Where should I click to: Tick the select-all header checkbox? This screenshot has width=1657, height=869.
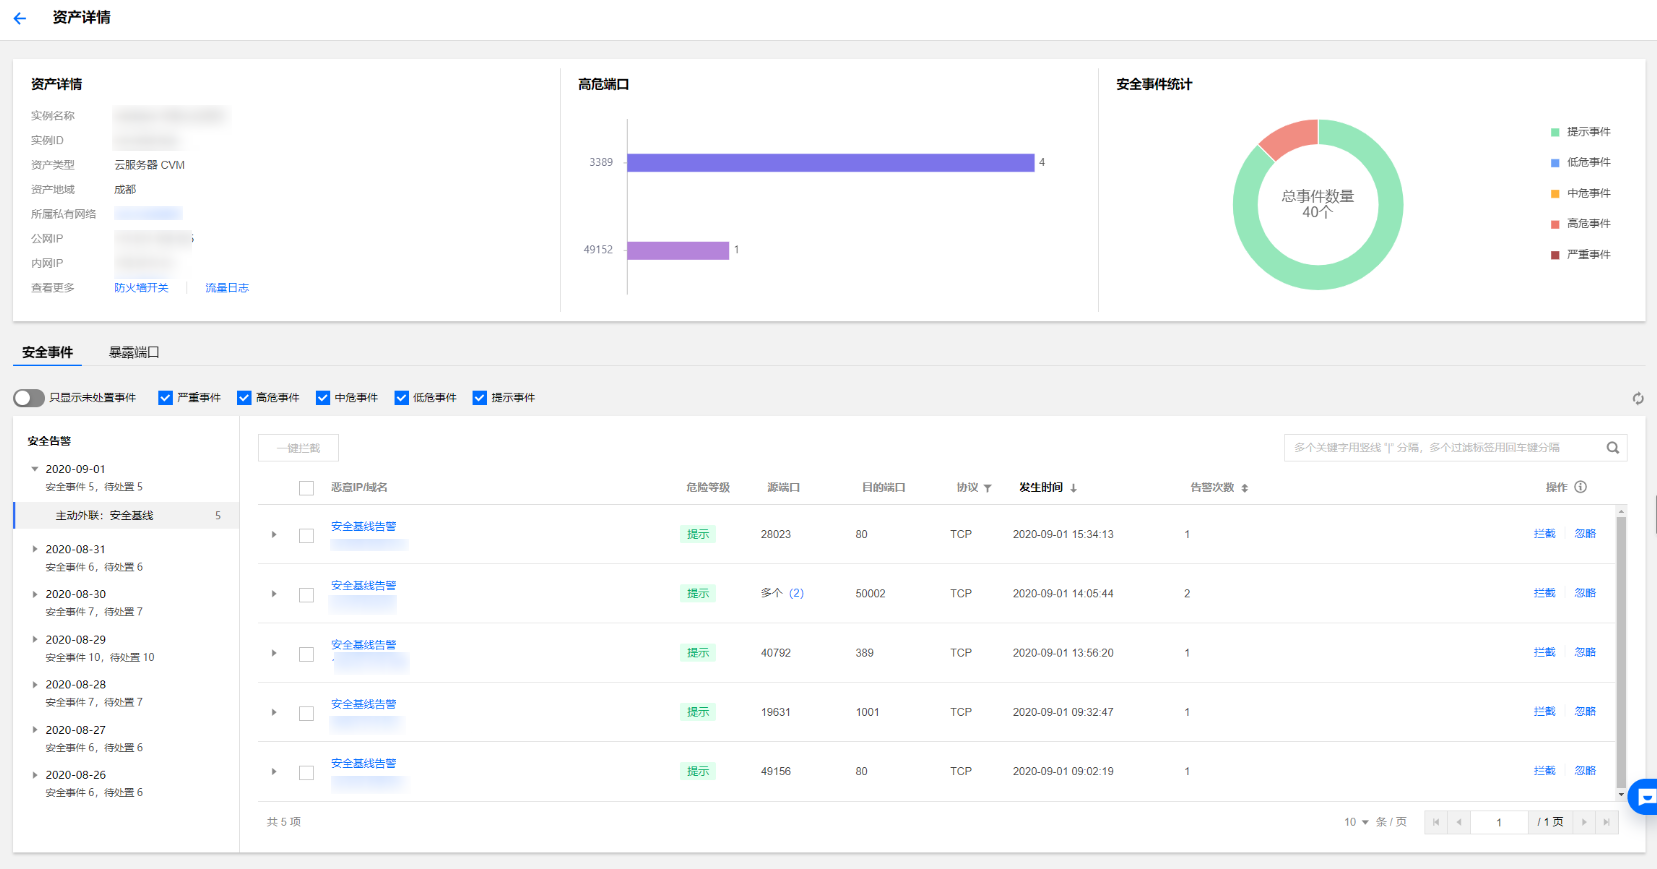307,488
